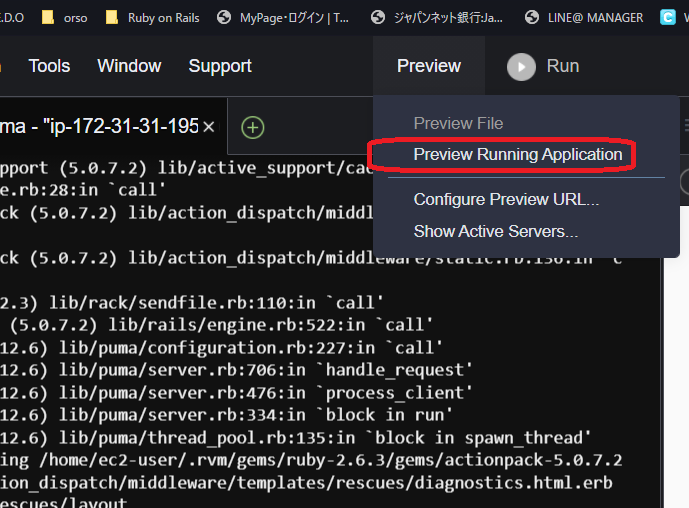The width and height of the screenshot is (689, 508).
Task: Click terminal line 'server.rb:476:in `process_client'
Action: [x=236, y=393]
